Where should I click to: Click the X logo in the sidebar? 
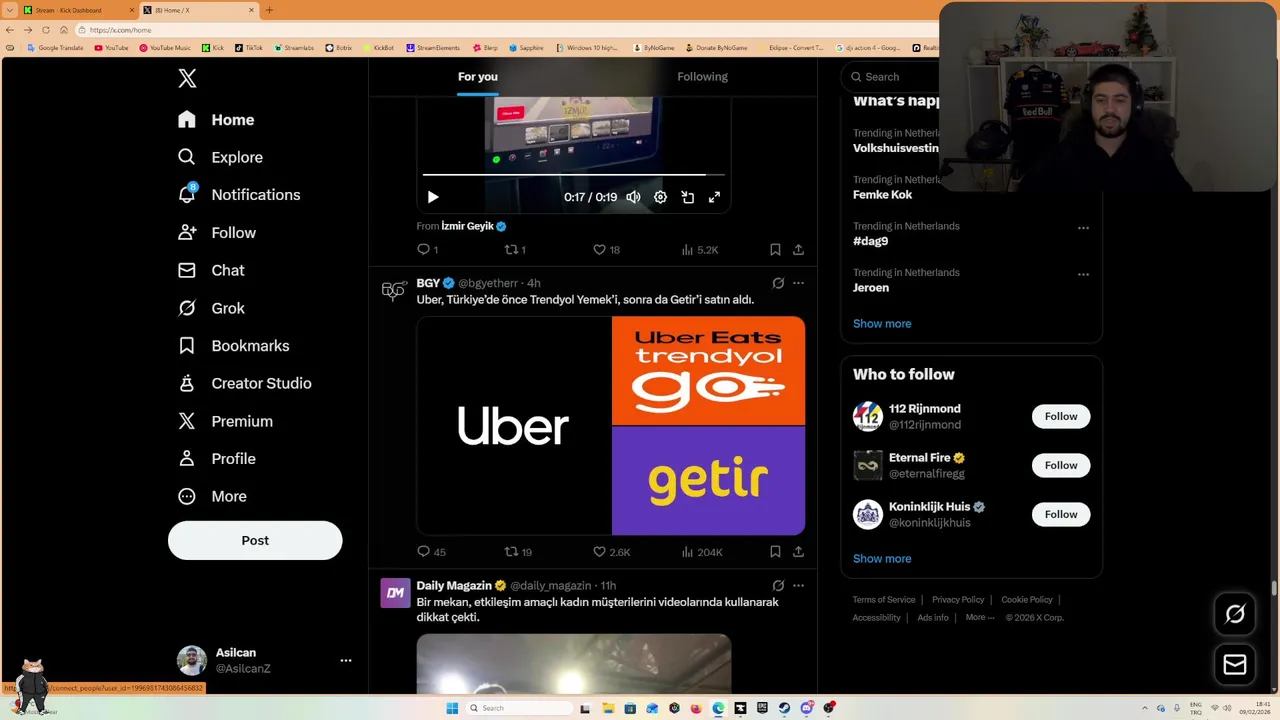click(x=187, y=79)
